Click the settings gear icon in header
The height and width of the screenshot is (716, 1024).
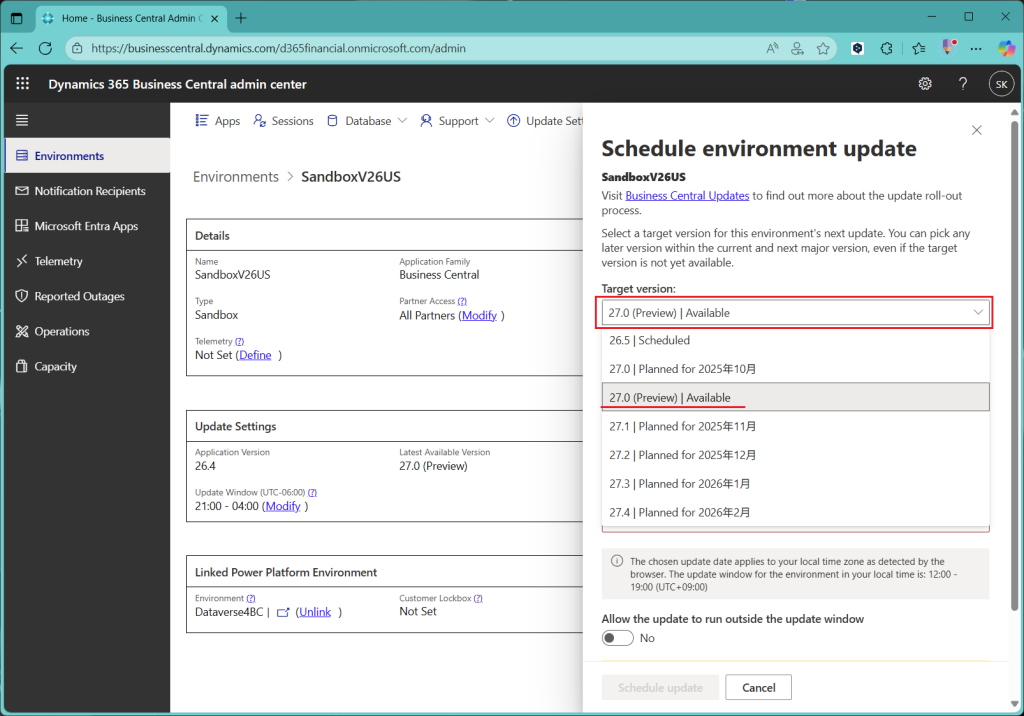point(925,84)
